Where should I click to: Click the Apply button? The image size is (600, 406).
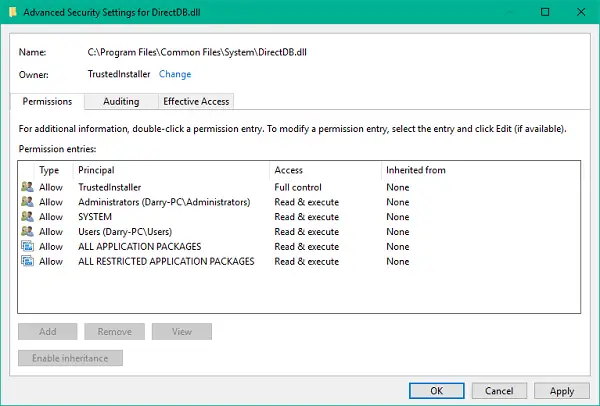tap(562, 391)
